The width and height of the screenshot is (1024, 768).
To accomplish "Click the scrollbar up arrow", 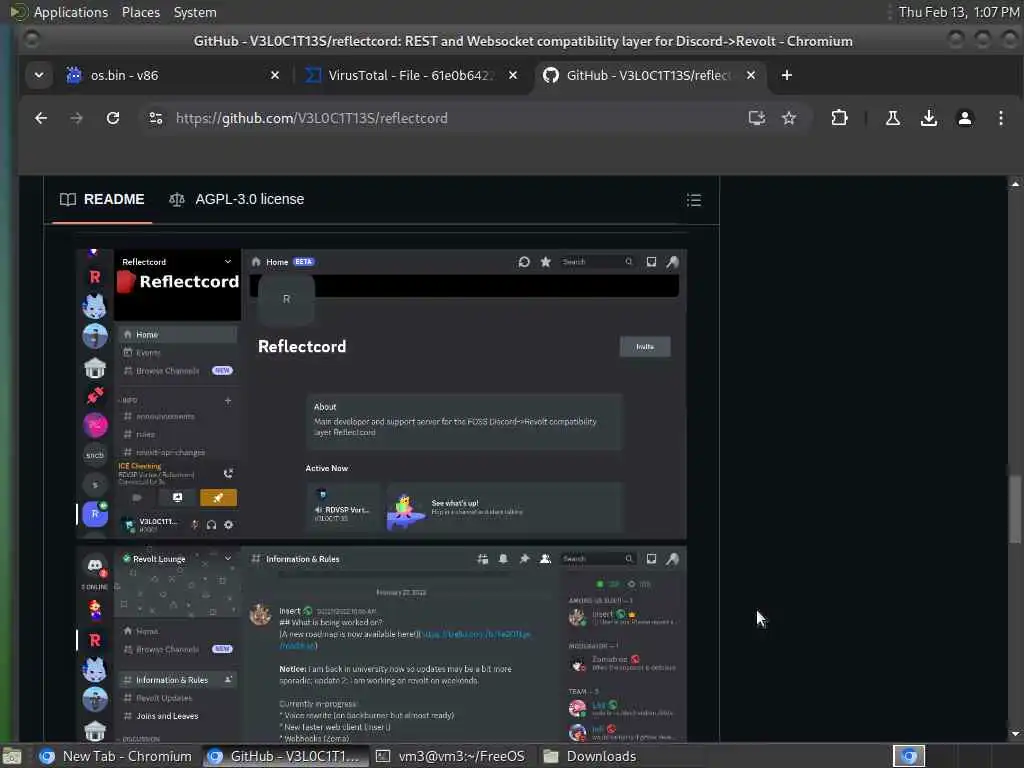I will click(1014, 184).
